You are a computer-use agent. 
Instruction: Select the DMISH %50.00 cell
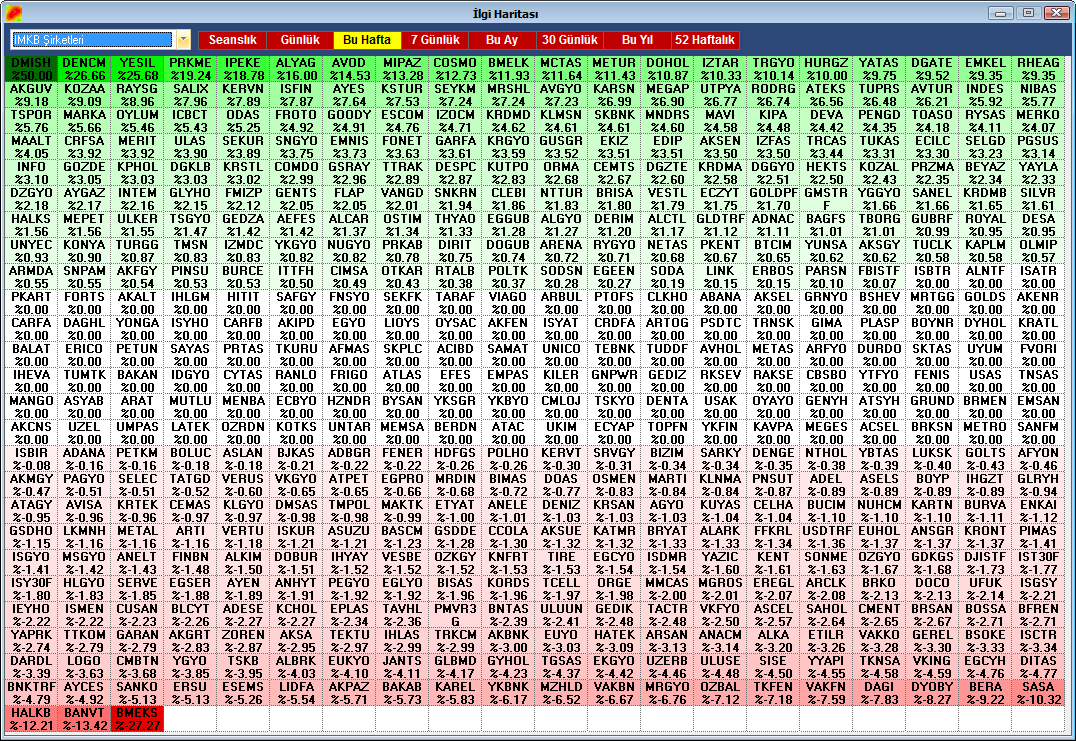click(32, 69)
